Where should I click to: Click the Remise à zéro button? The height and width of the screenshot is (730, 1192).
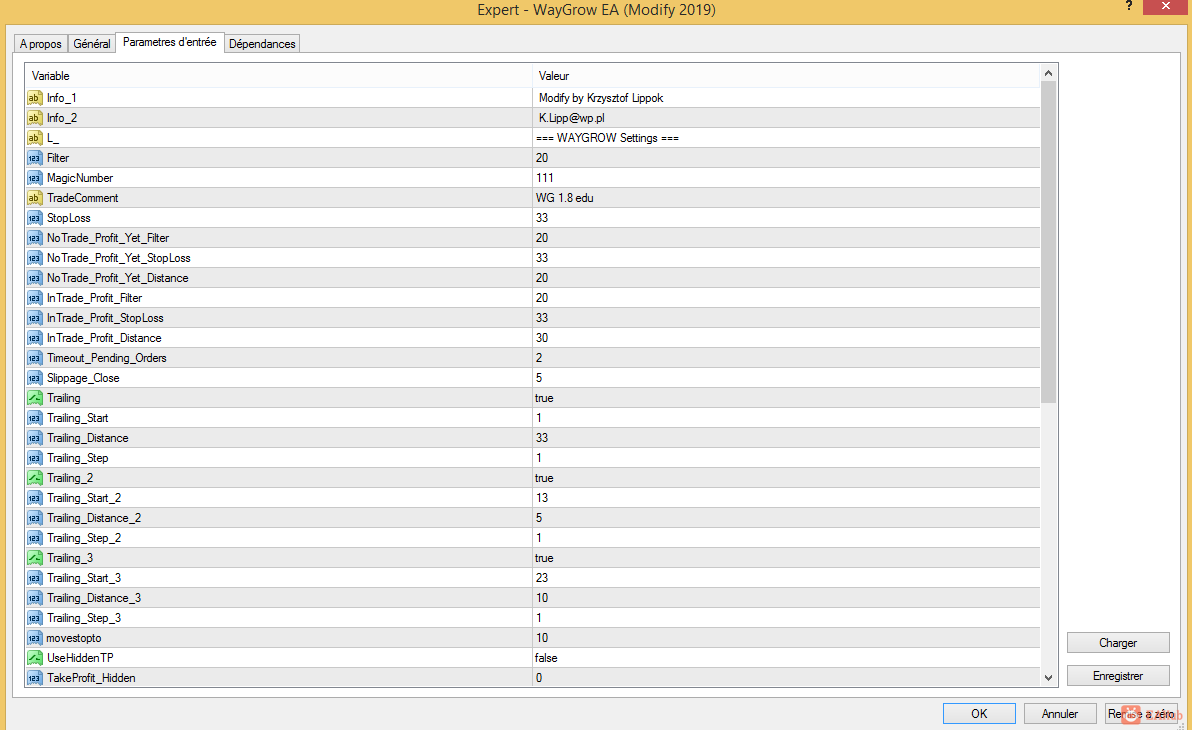pyautogui.click(x=1141, y=713)
